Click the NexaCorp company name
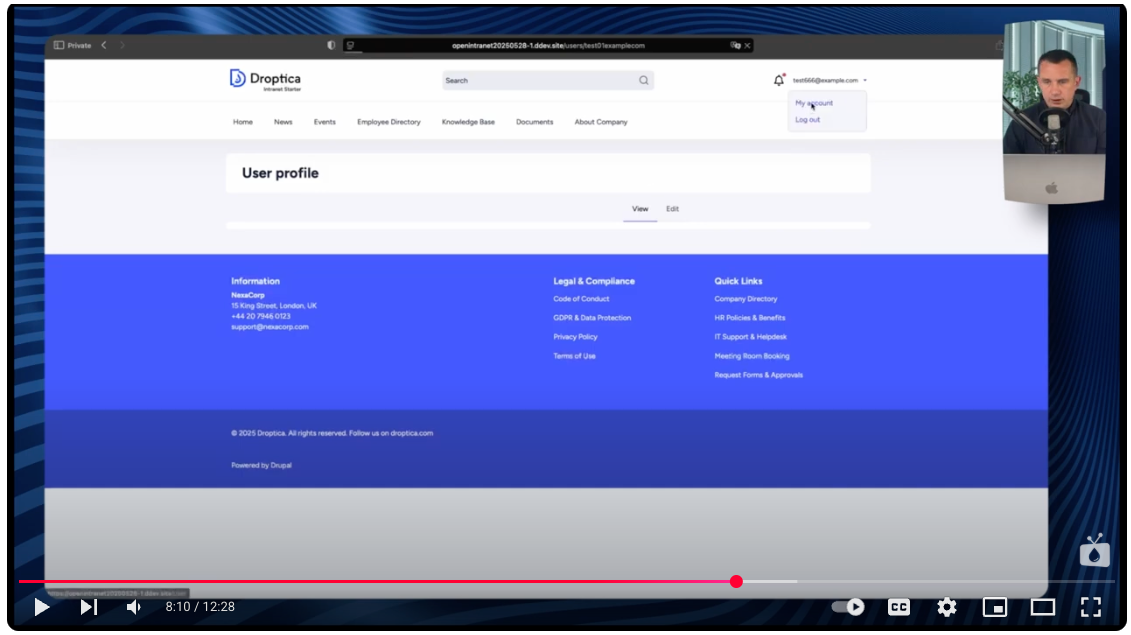The height and width of the screenshot is (635, 1131). click(247, 295)
